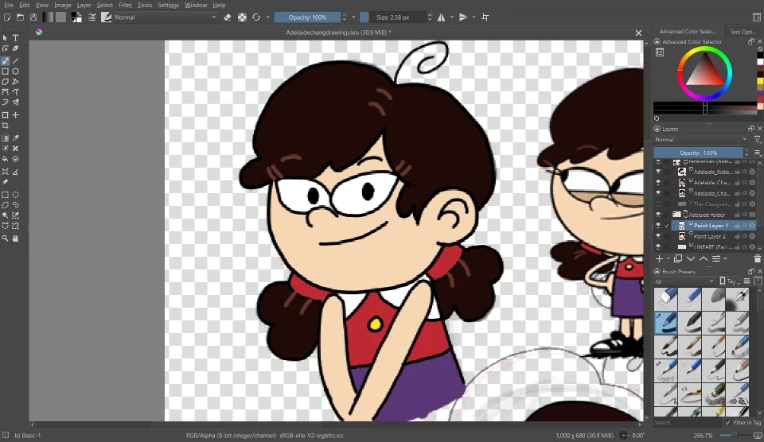Show the hidden The Casagran layer
Image resolution: width=764 pixels, height=442 pixels.
(658, 204)
